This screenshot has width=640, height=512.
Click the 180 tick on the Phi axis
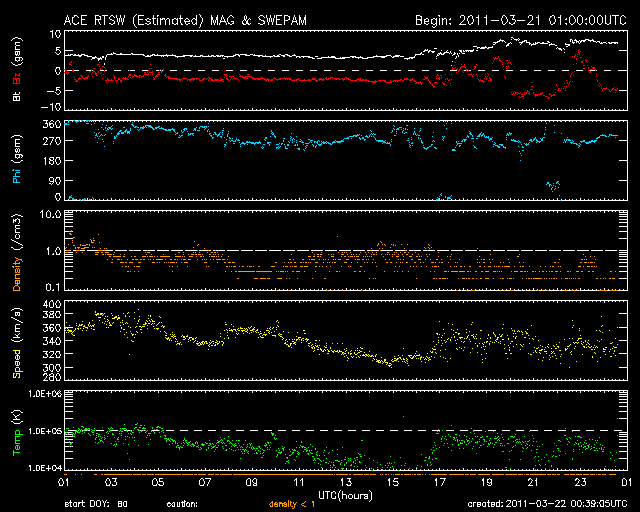click(x=52, y=160)
